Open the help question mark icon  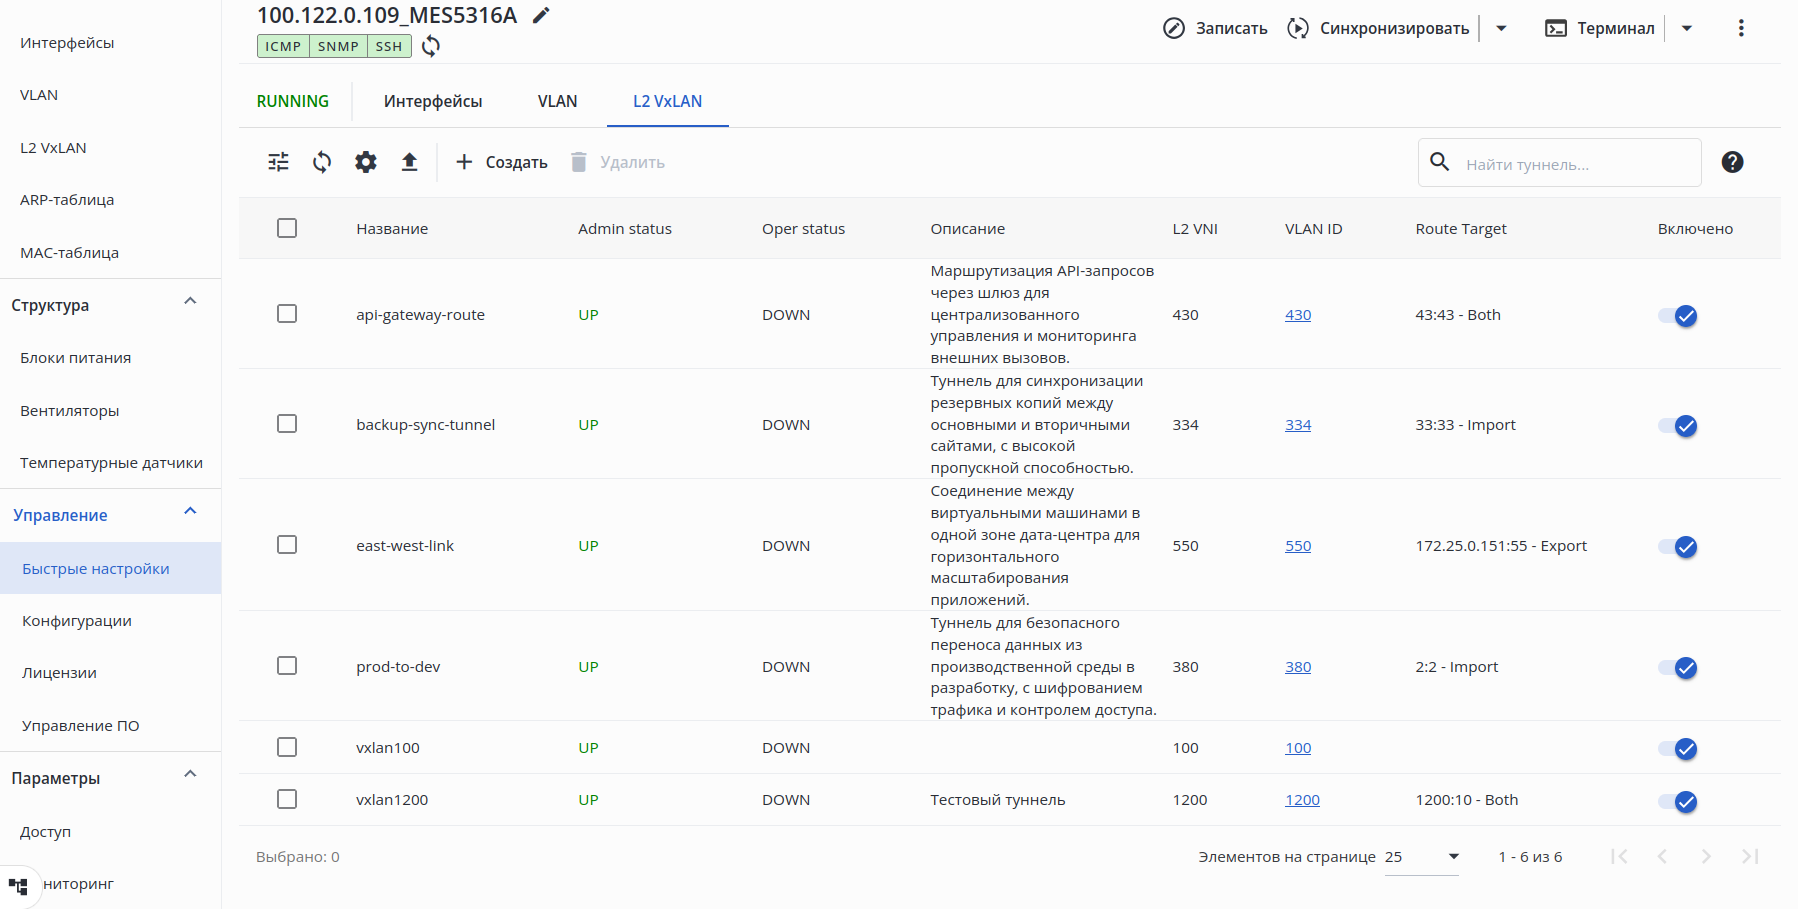(x=1732, y=162)
